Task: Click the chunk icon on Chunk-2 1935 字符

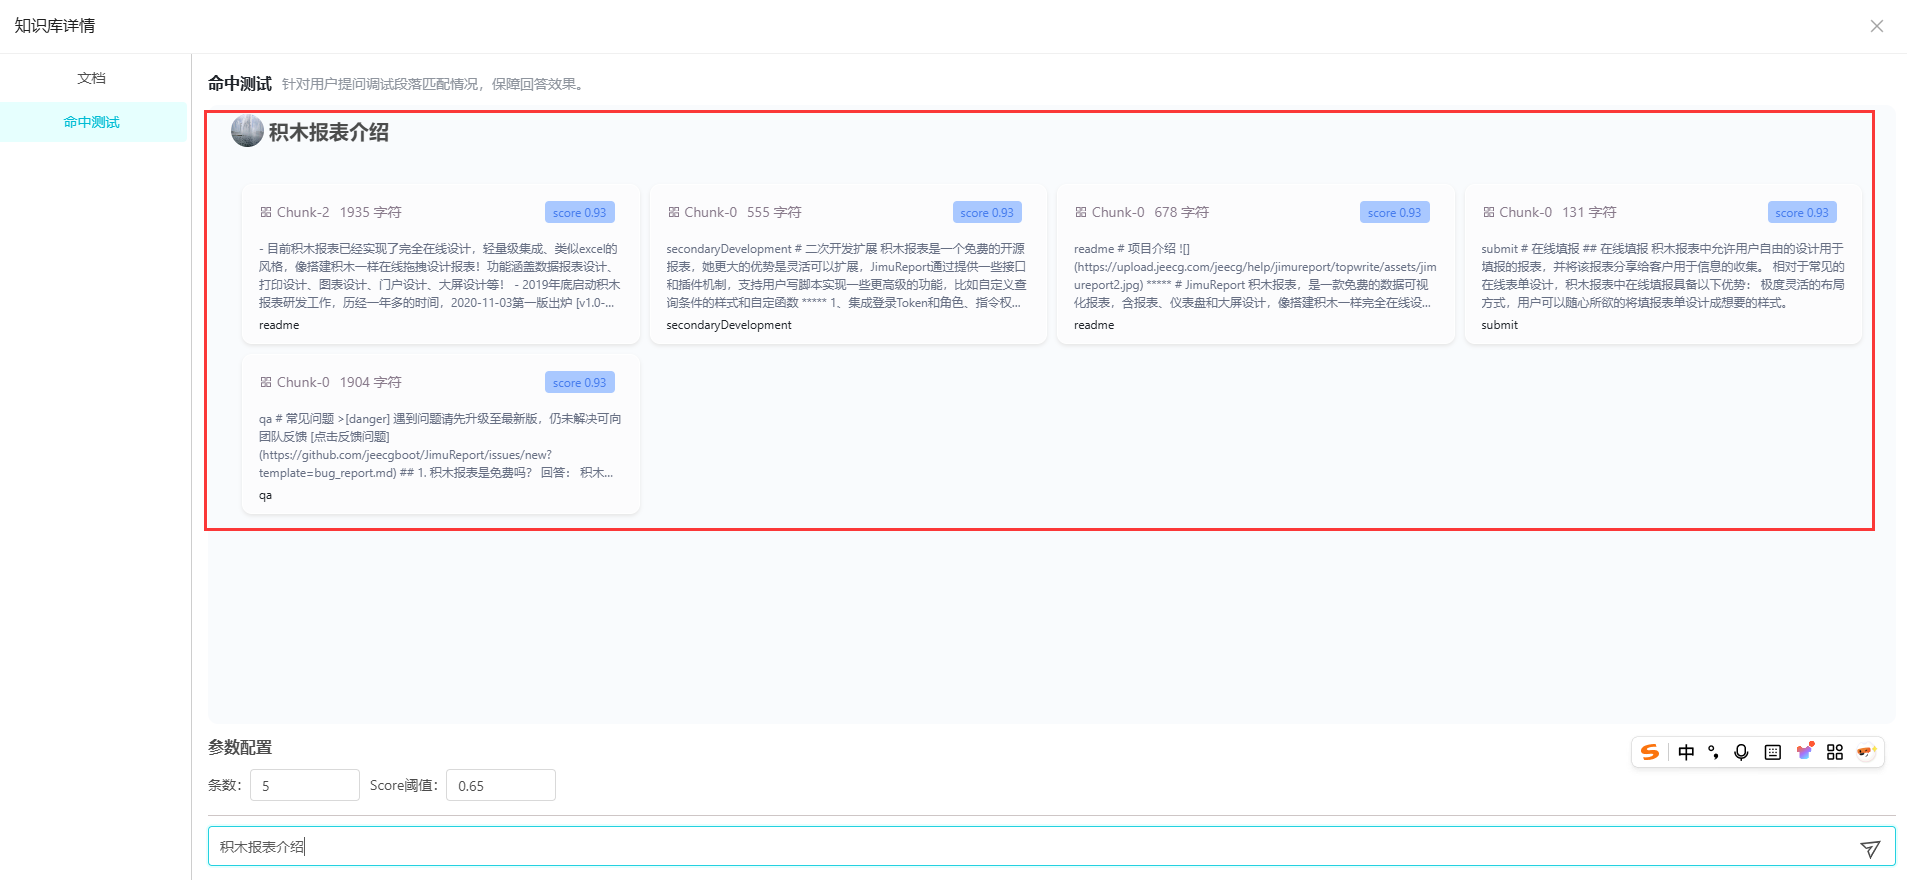Action: point(266,212)
